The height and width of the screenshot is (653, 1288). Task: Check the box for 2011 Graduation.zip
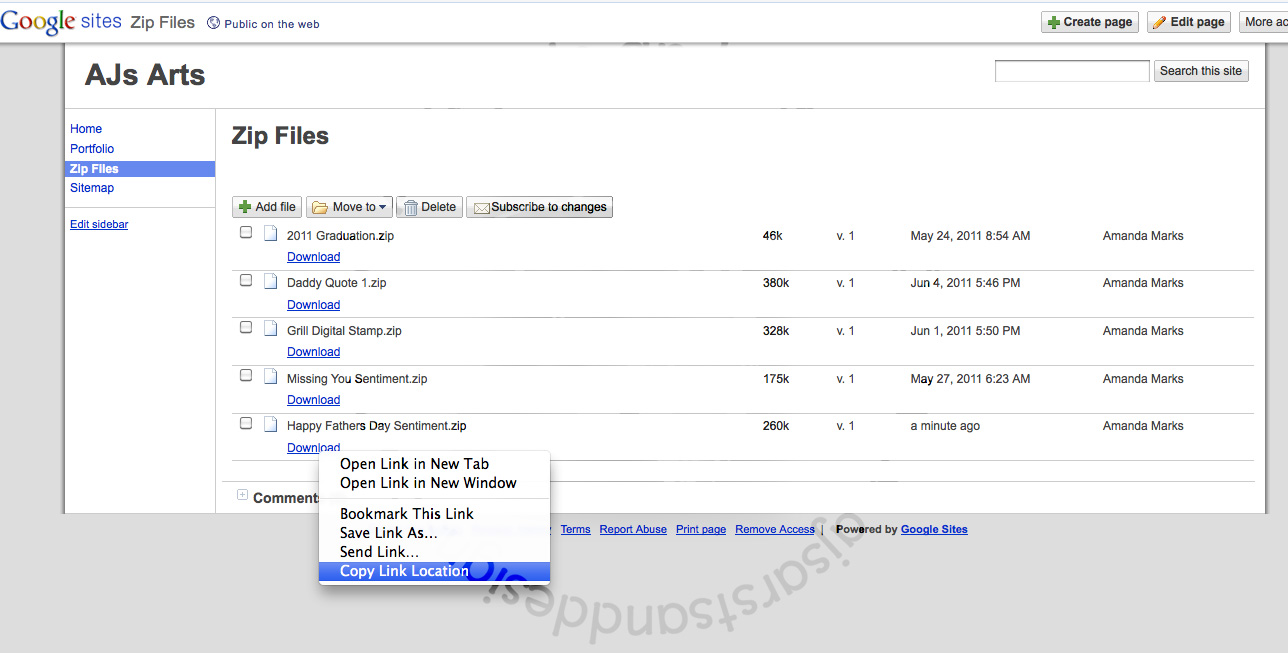(x=246, y=233)
